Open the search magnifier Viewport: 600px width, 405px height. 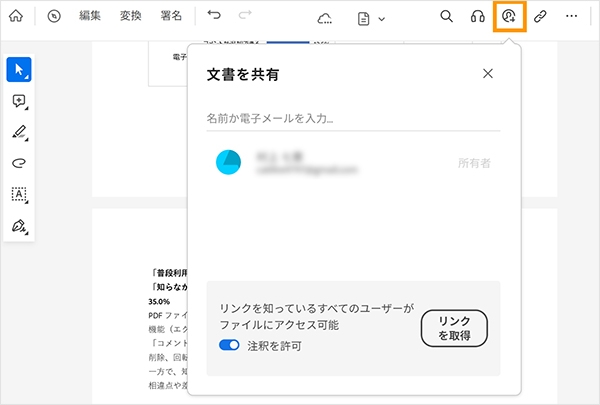pyautogui.click(x=447, y=17)
